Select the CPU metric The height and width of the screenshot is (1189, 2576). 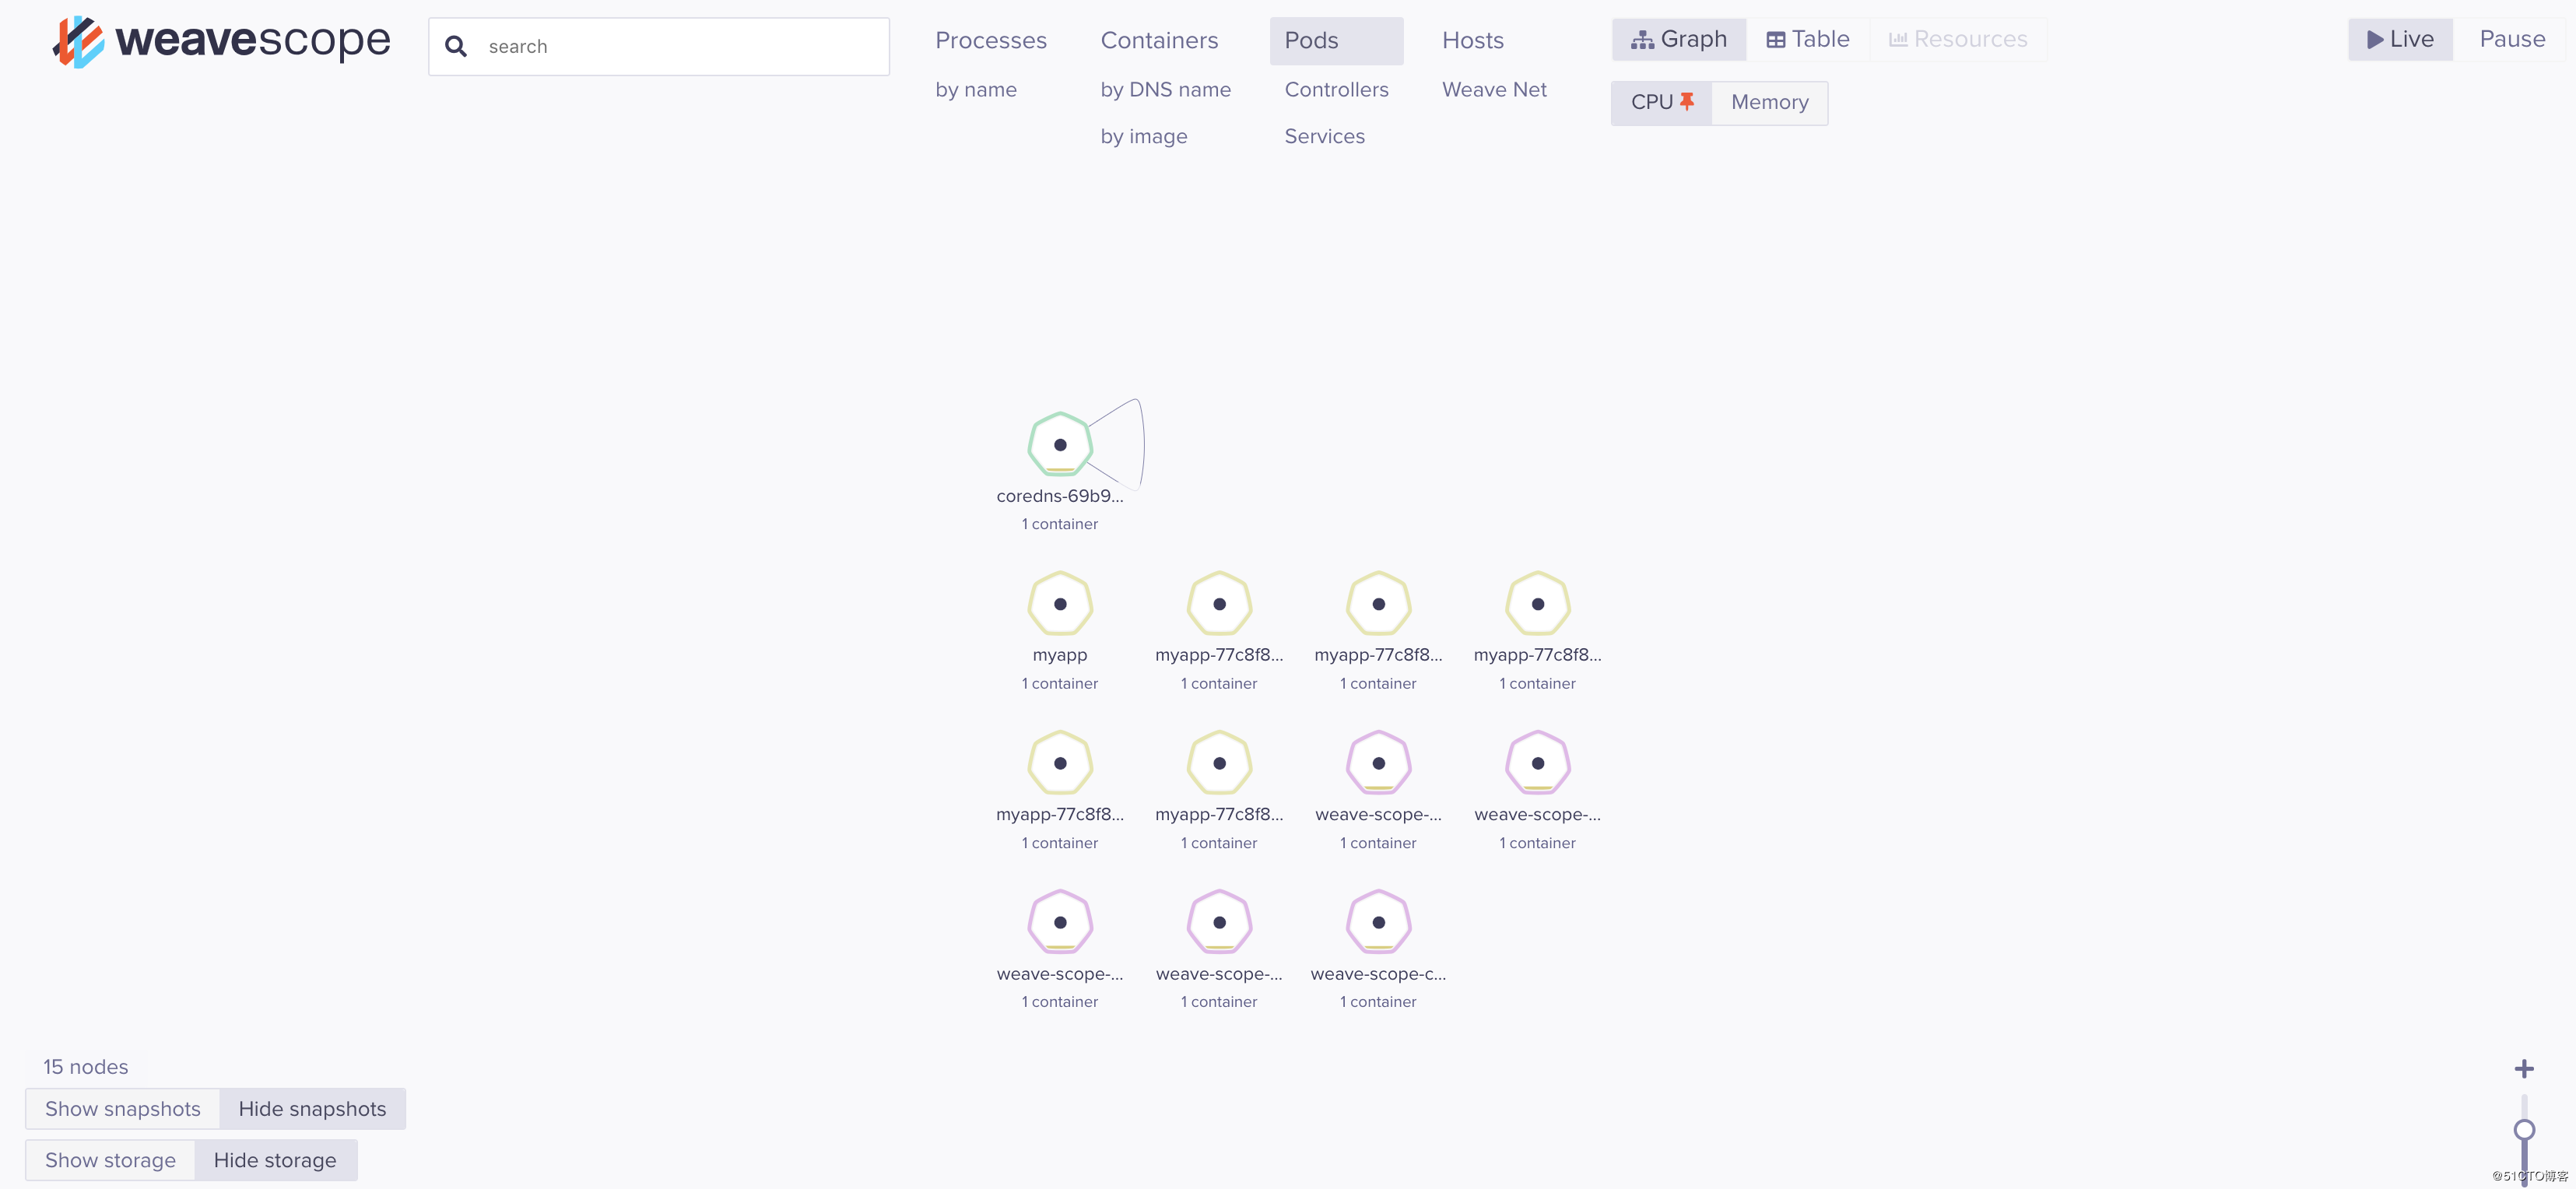1662,102
